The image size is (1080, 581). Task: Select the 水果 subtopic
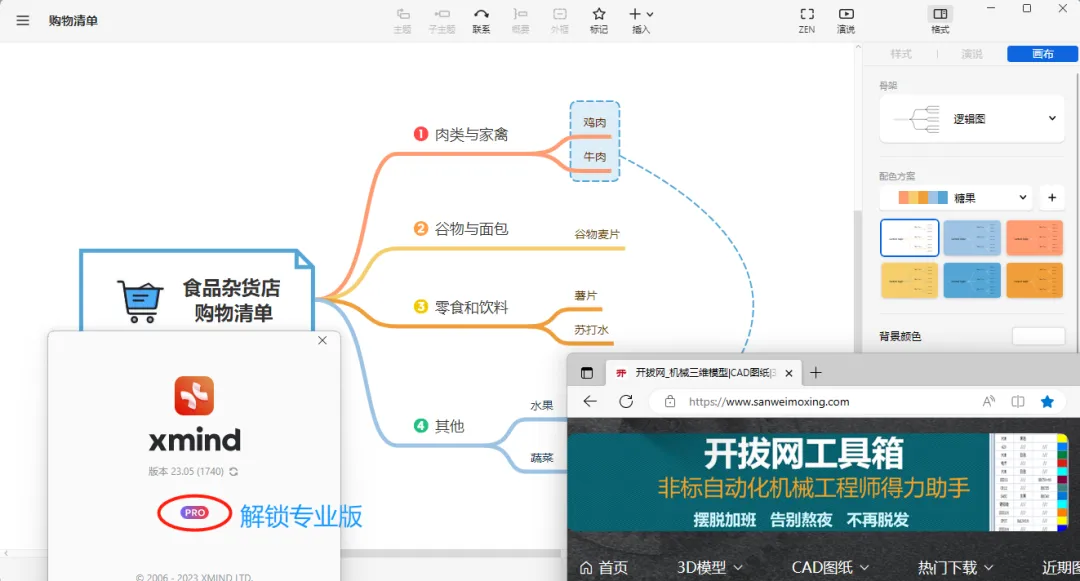(x=542, y=405)
